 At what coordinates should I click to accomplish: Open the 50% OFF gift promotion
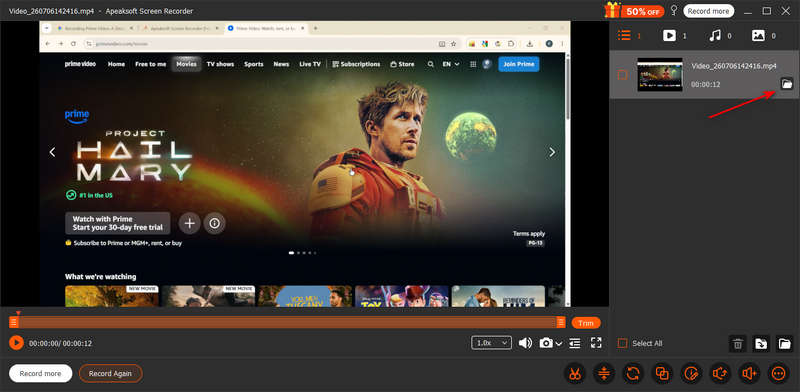634,10
